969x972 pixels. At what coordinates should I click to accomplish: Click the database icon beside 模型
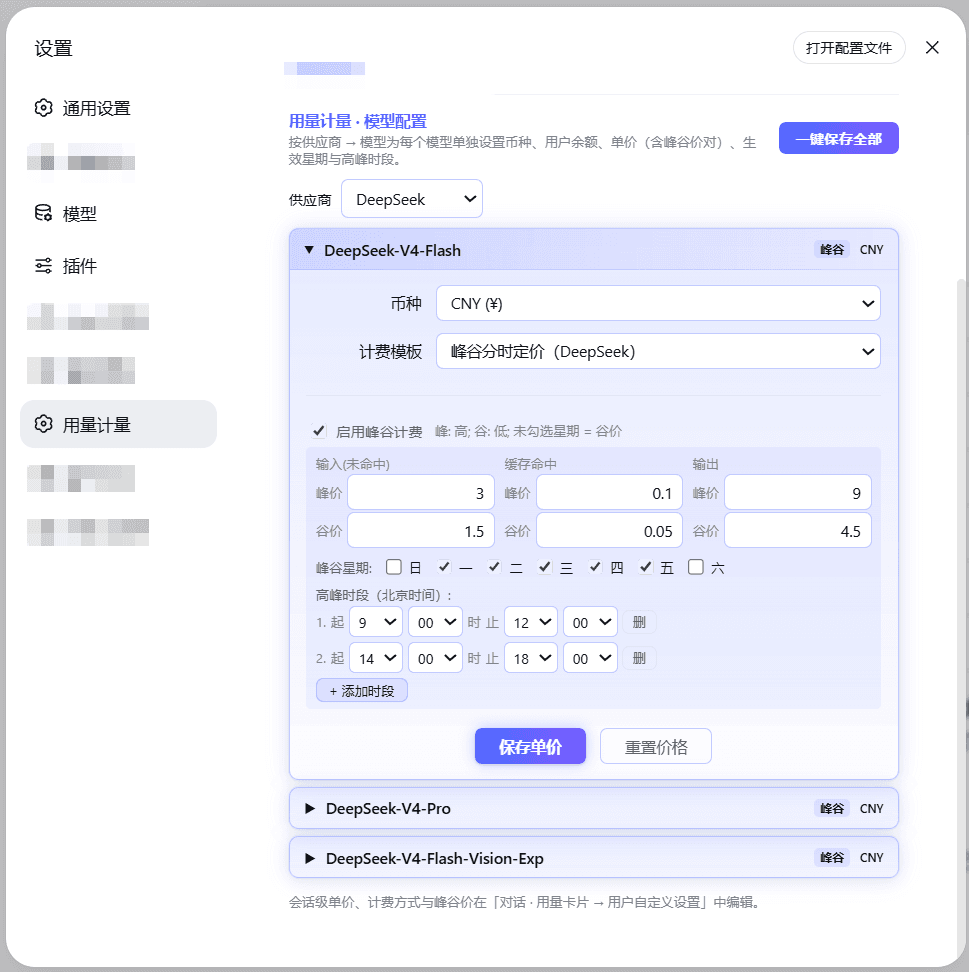click(x=43, y=213)
